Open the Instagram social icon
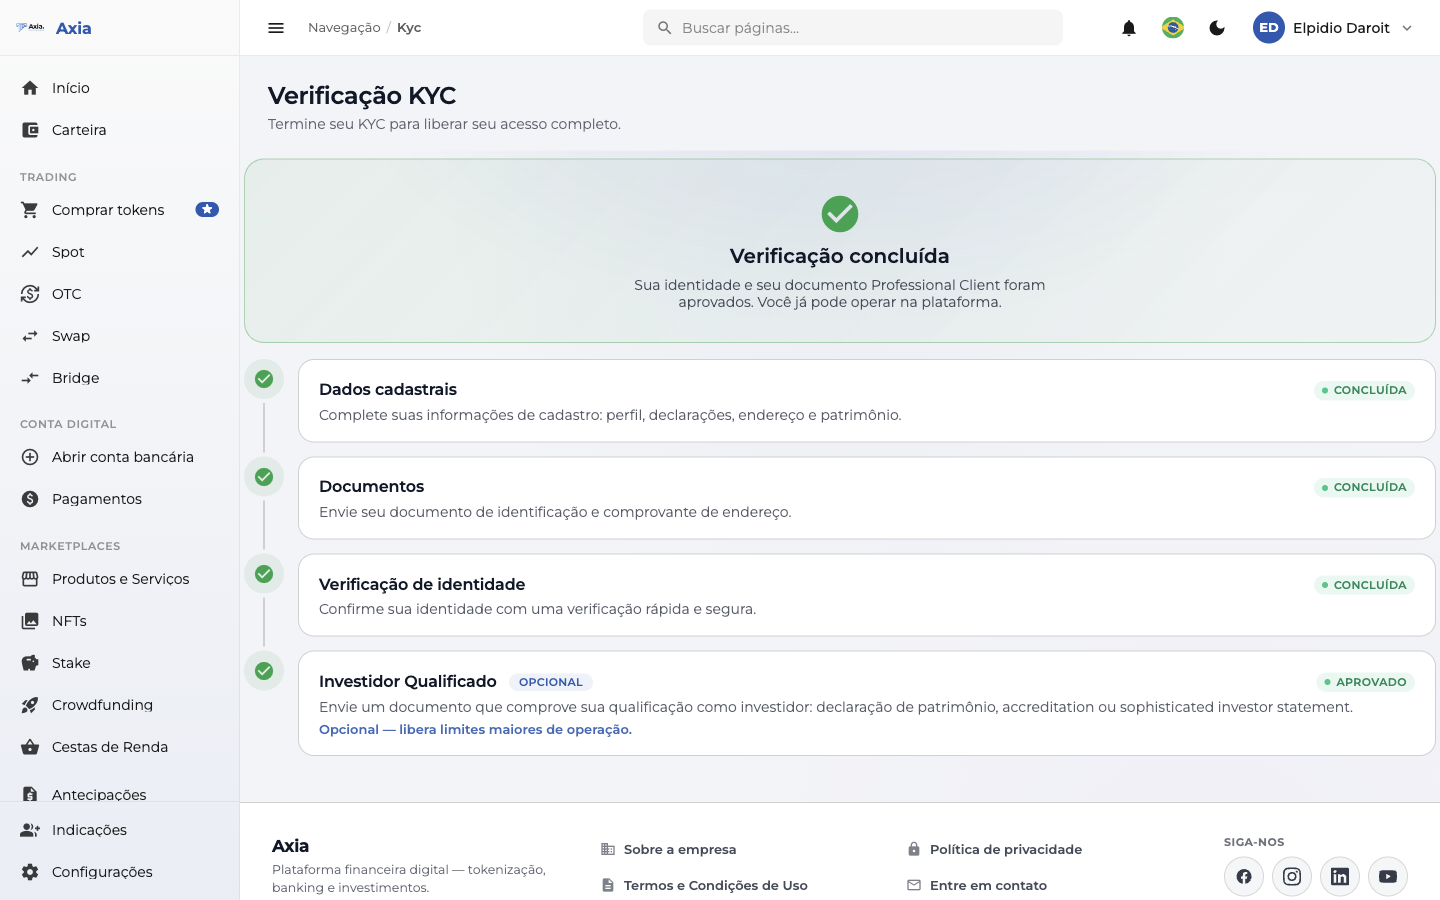Image resolution: width=1440 pixels, height=900 pixels. point(1292,877)
